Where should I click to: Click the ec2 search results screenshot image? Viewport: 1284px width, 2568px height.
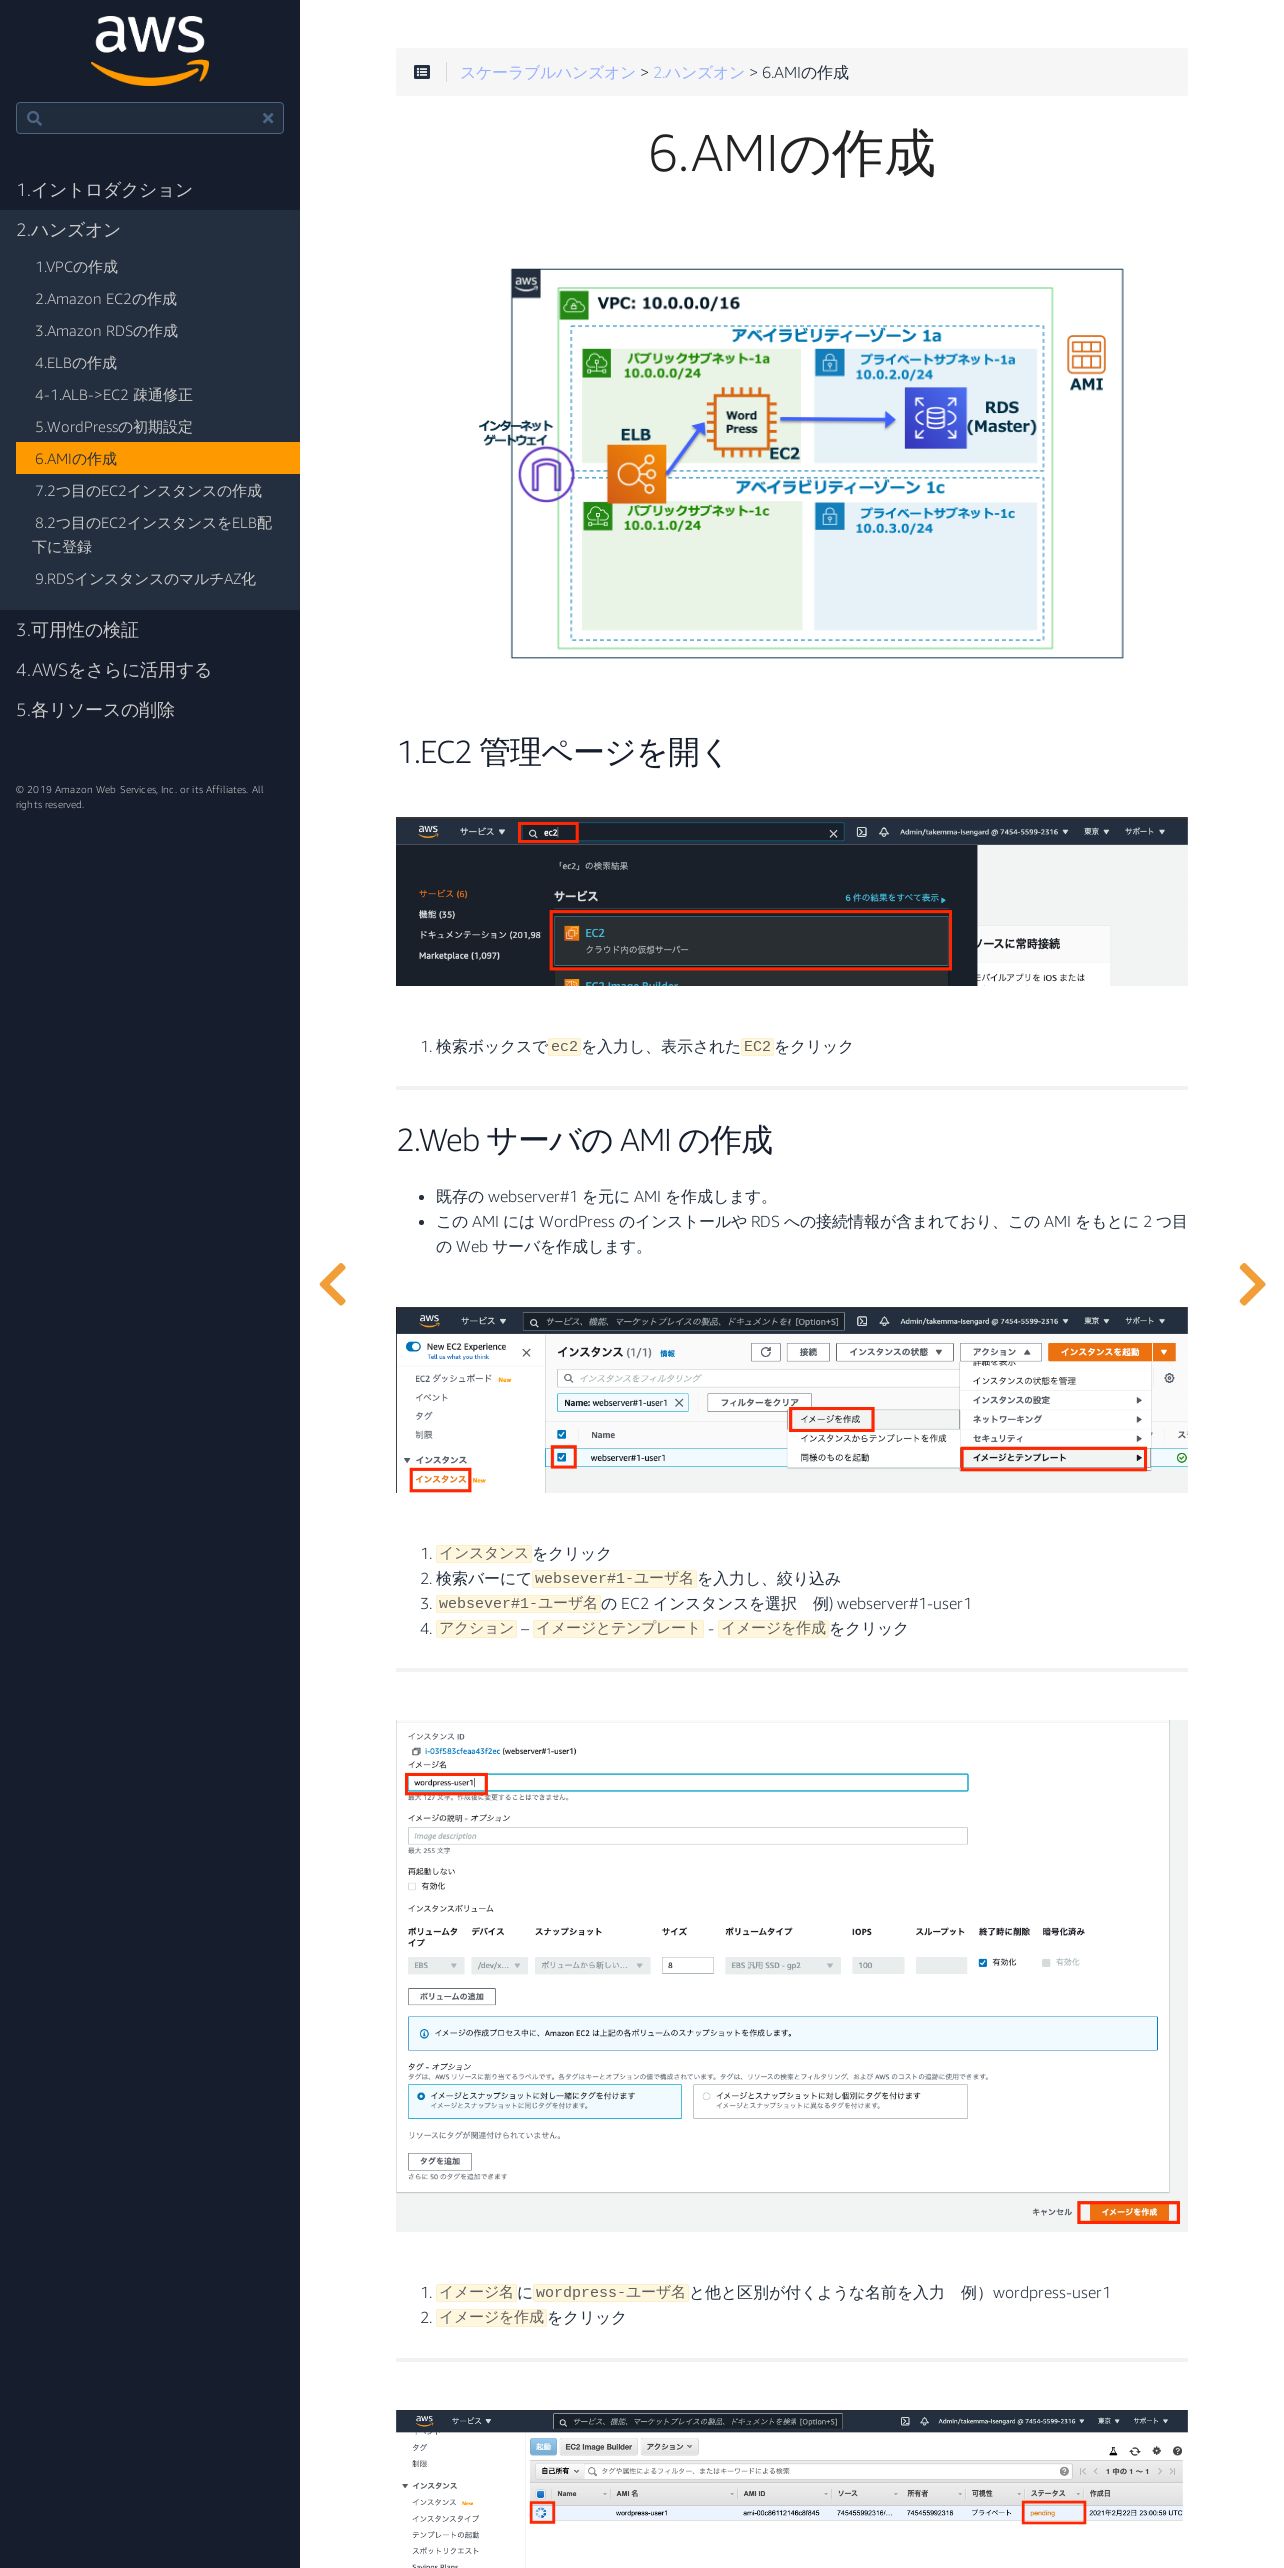point(792,901)
